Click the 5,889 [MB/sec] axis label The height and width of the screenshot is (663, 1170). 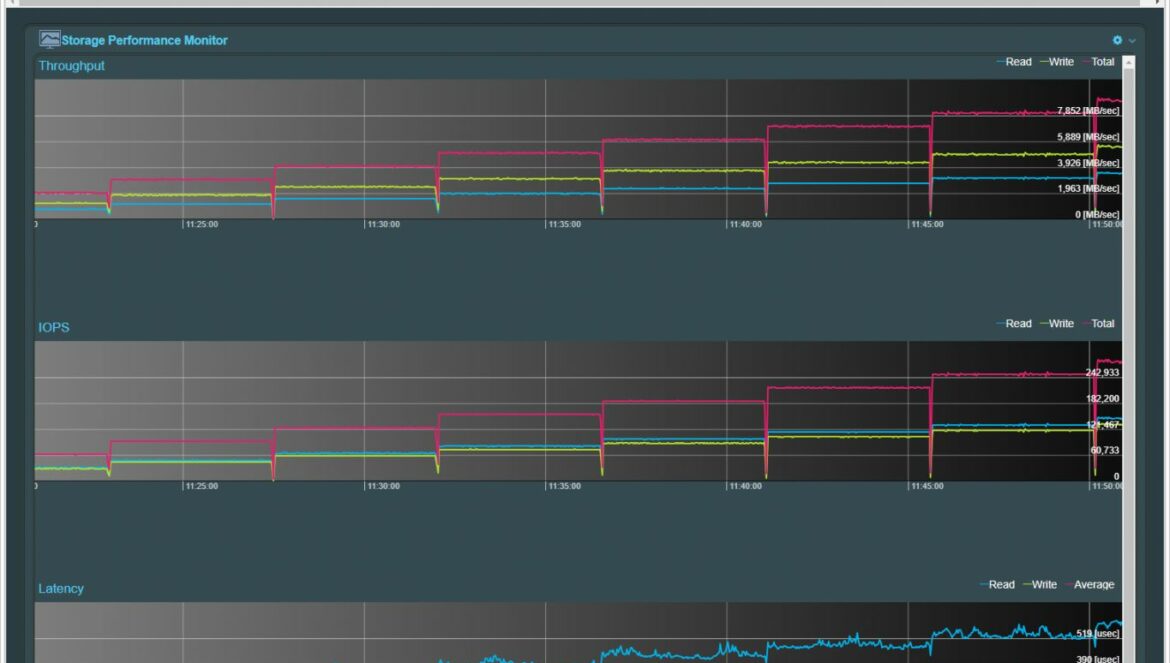coord(1088,136)
